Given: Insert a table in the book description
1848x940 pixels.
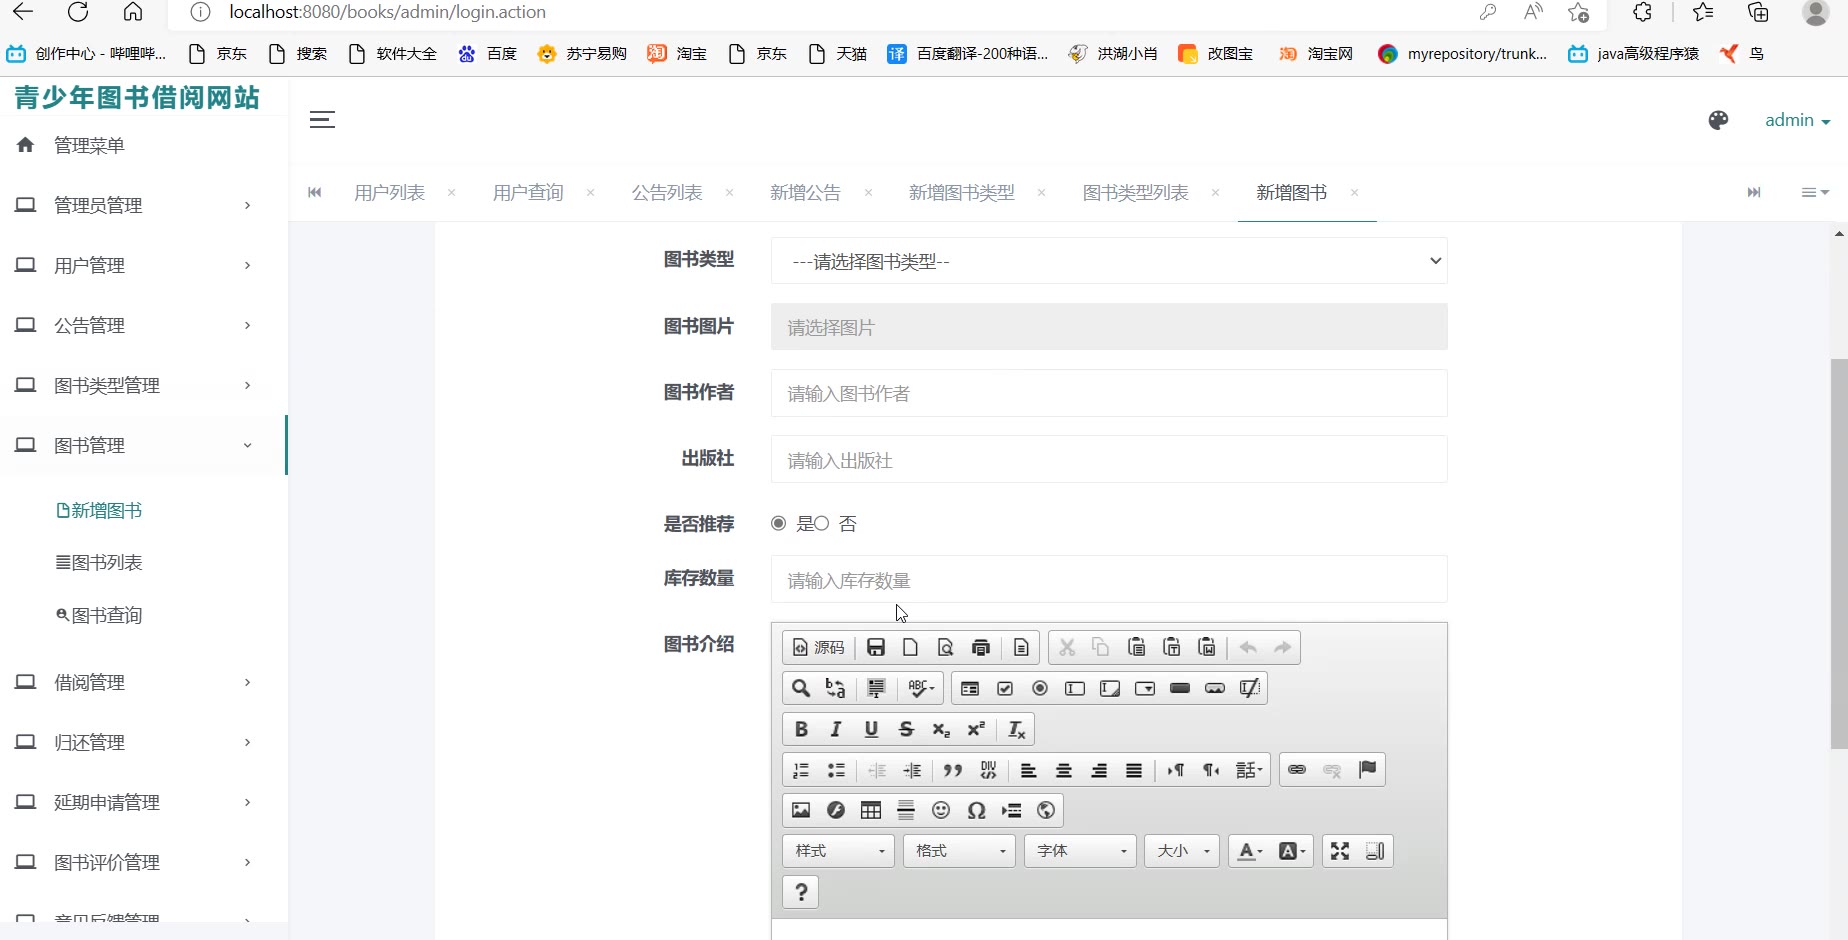Looking at the screenshot, I should (871, 810).
